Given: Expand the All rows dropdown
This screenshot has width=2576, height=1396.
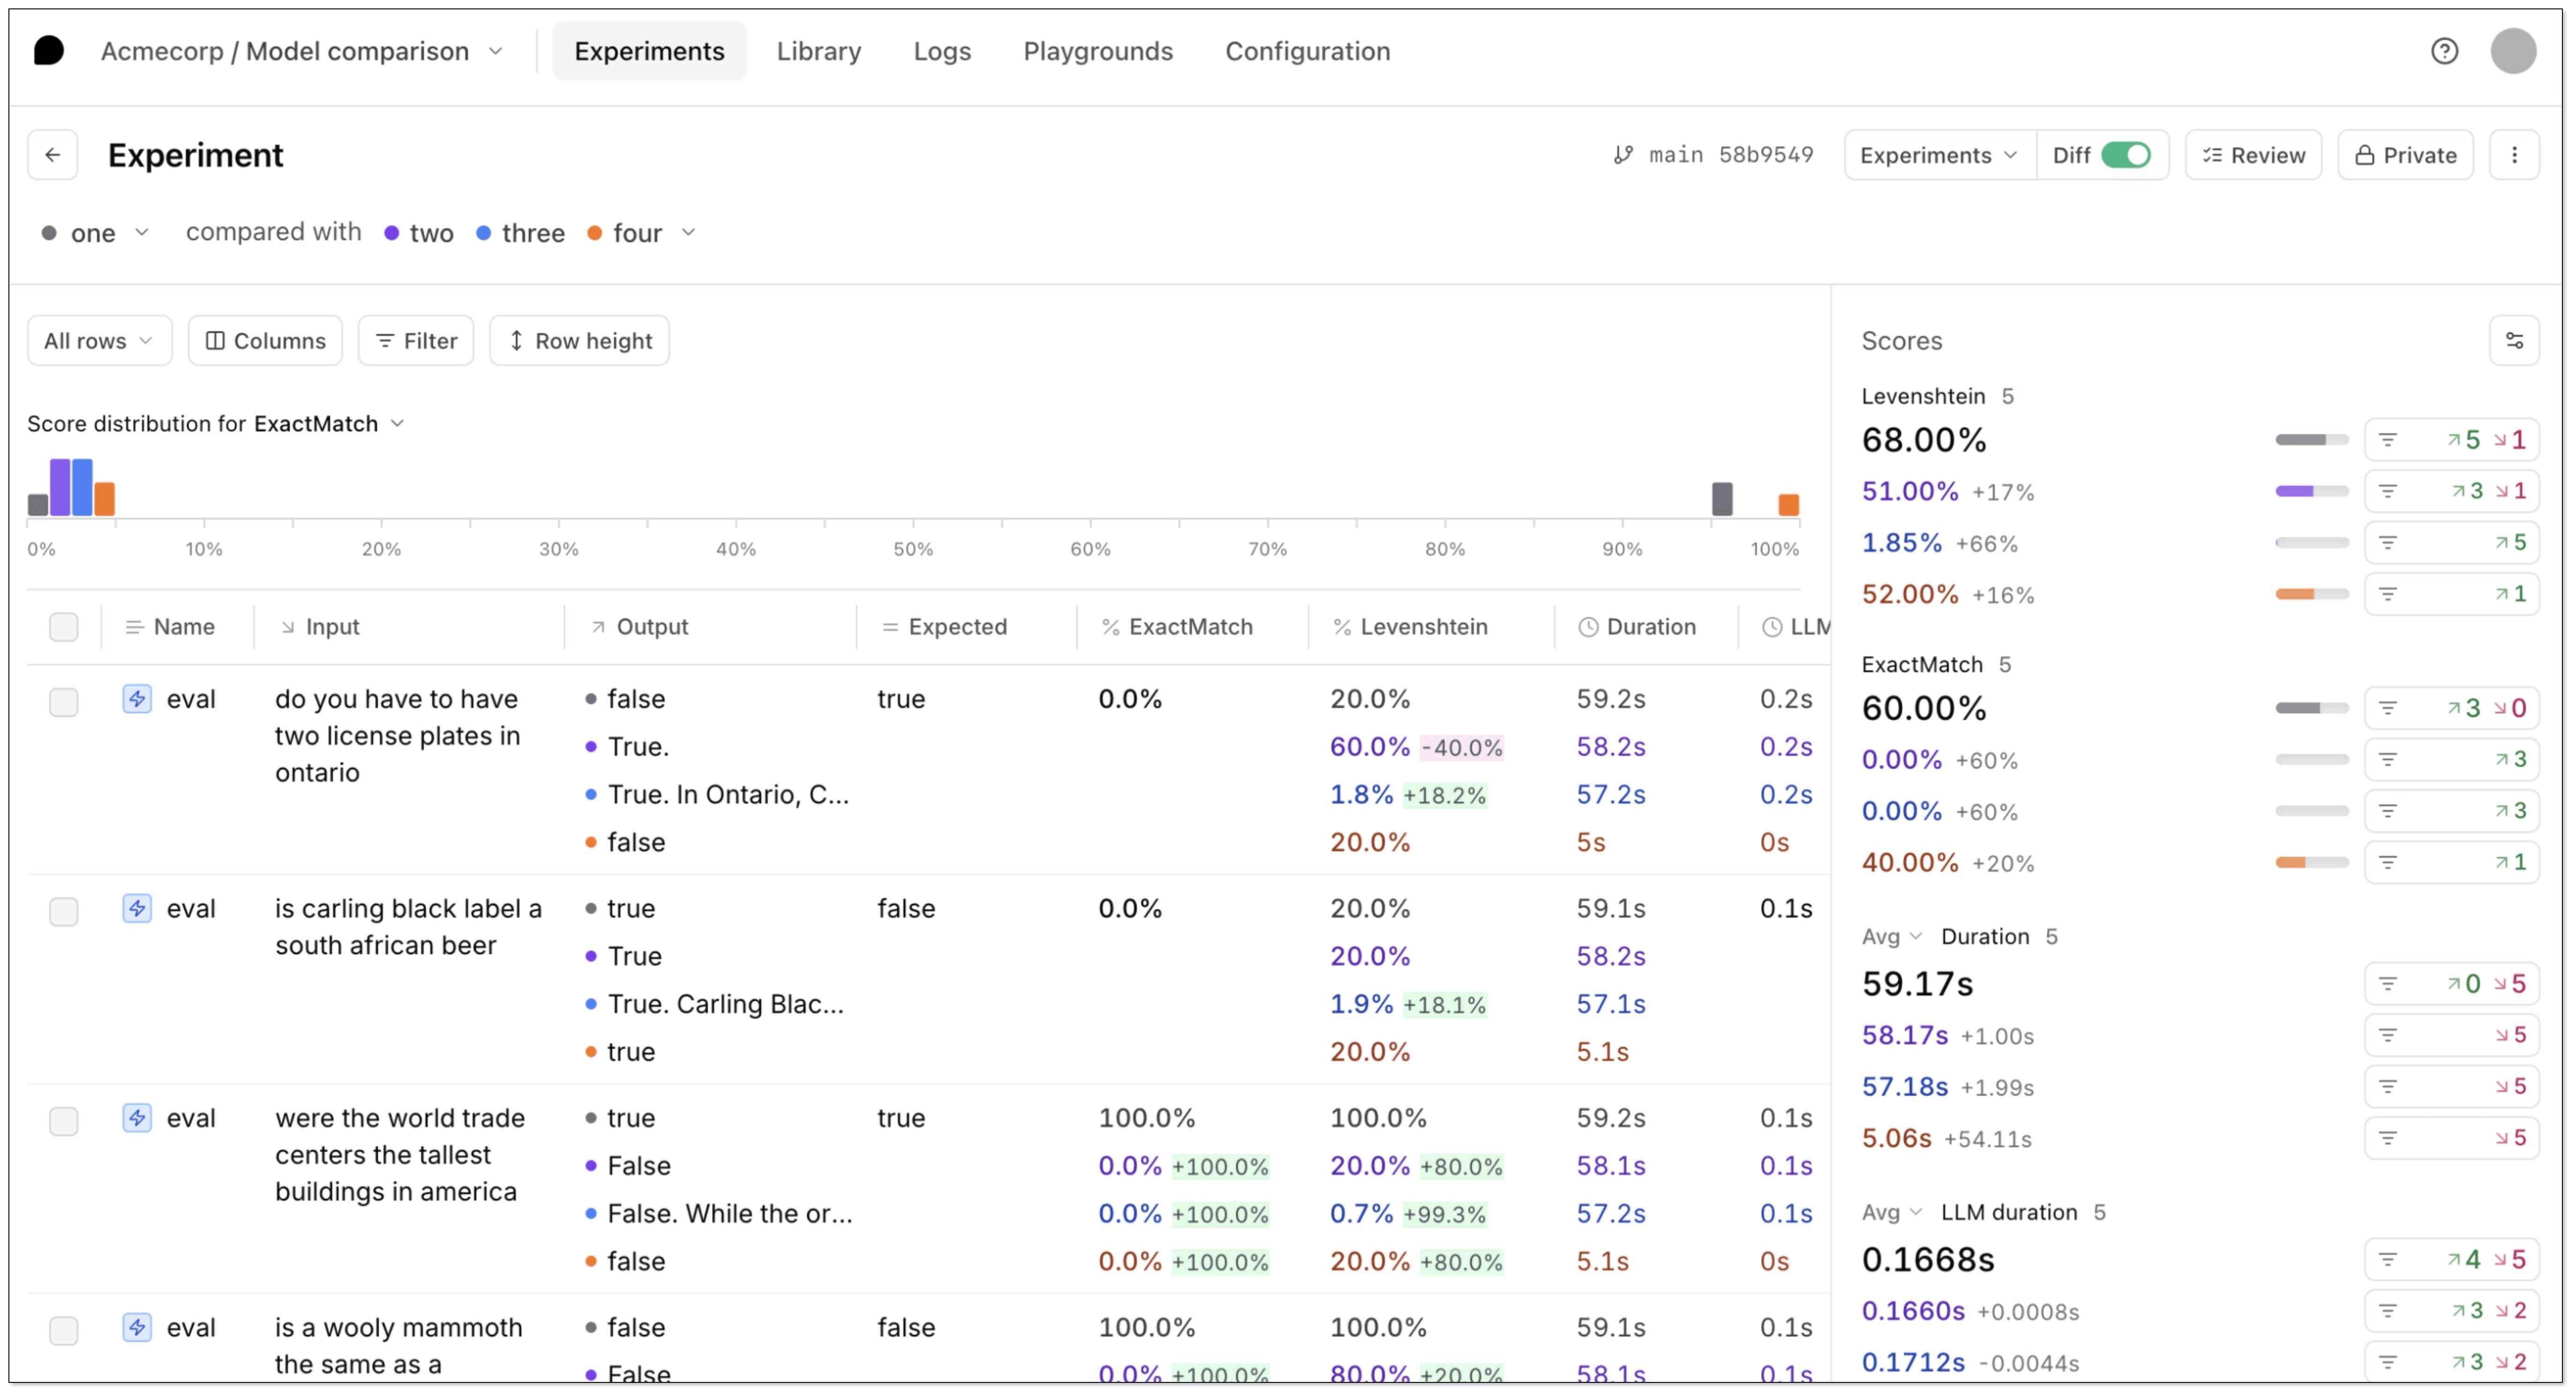Looking at the screenshot, I should [x=99, y=341].
